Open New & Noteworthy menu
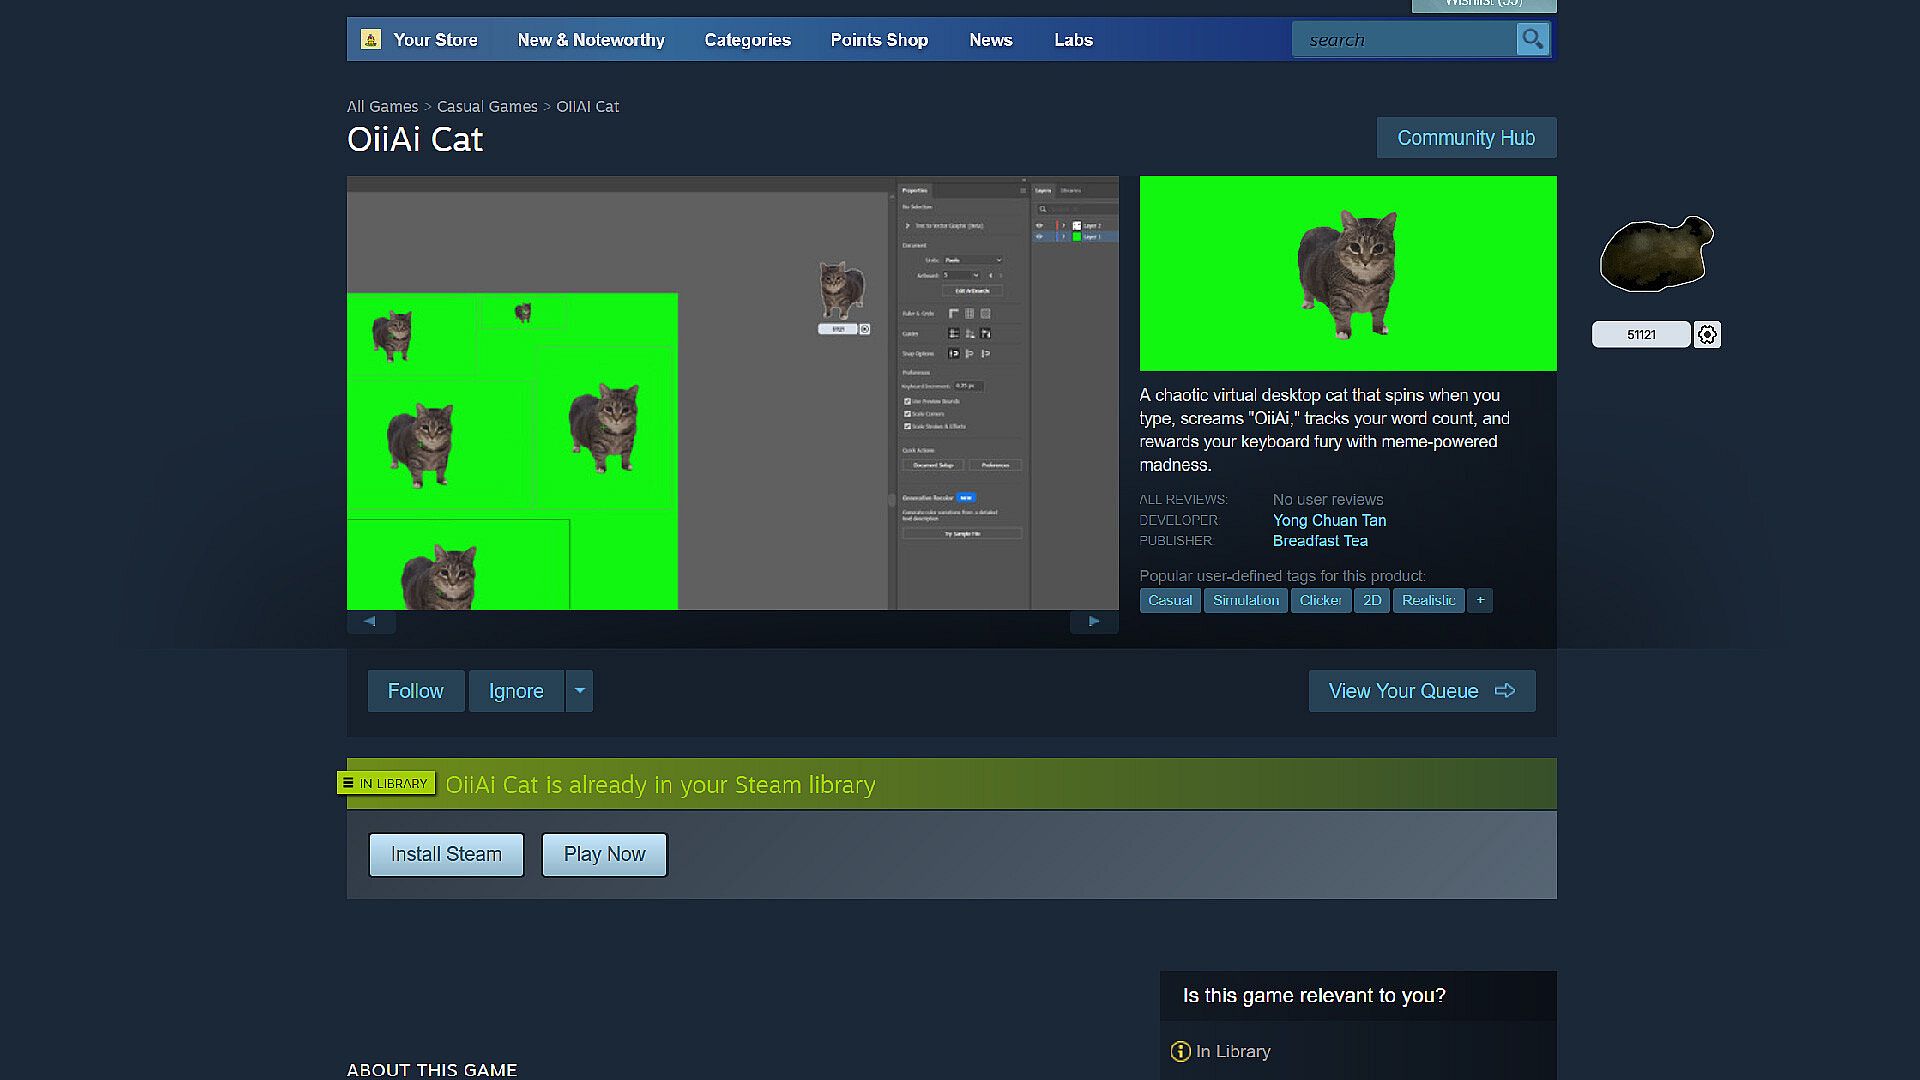This screenshot has height=1080, width=1920. [591, 40]
